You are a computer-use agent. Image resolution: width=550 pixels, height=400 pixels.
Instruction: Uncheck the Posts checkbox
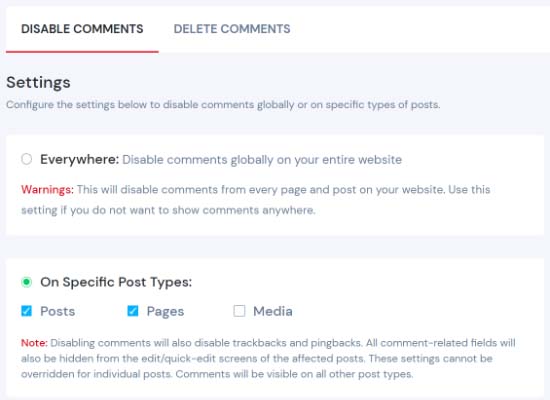pos(26,311)
